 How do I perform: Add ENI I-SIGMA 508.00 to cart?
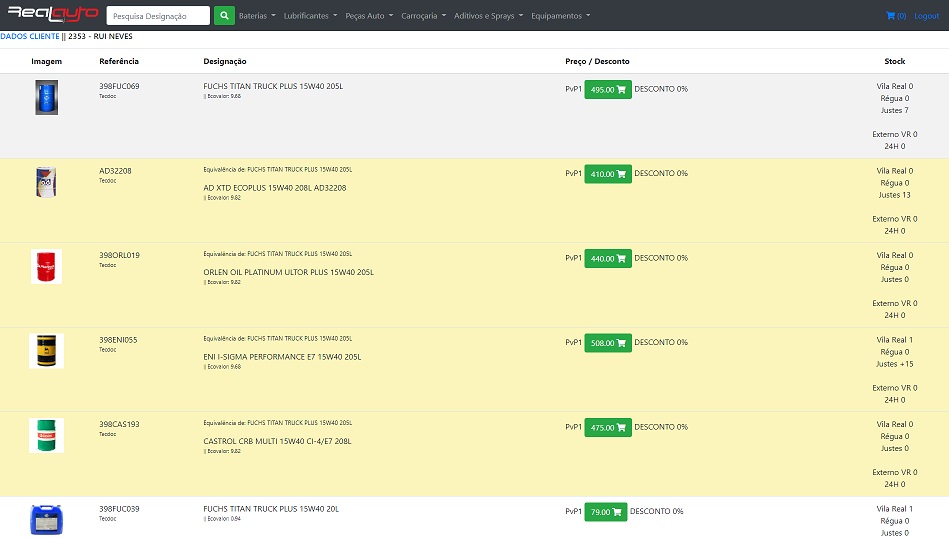(608, 343)
